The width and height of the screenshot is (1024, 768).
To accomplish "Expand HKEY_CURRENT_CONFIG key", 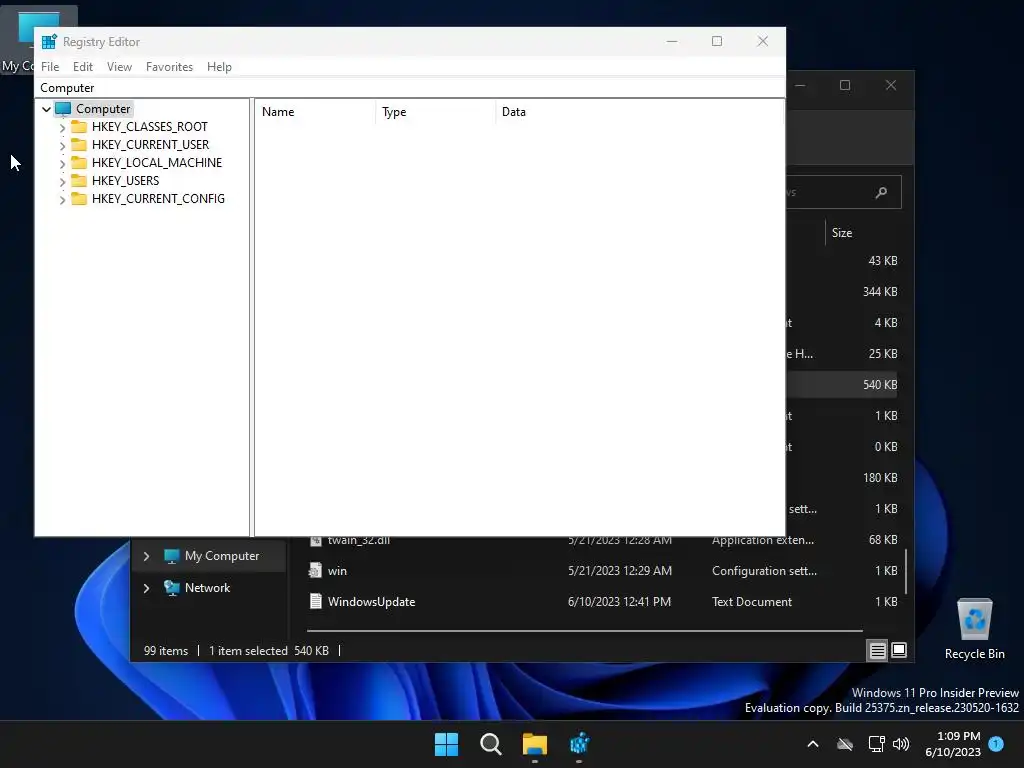I will pos(63,199).
